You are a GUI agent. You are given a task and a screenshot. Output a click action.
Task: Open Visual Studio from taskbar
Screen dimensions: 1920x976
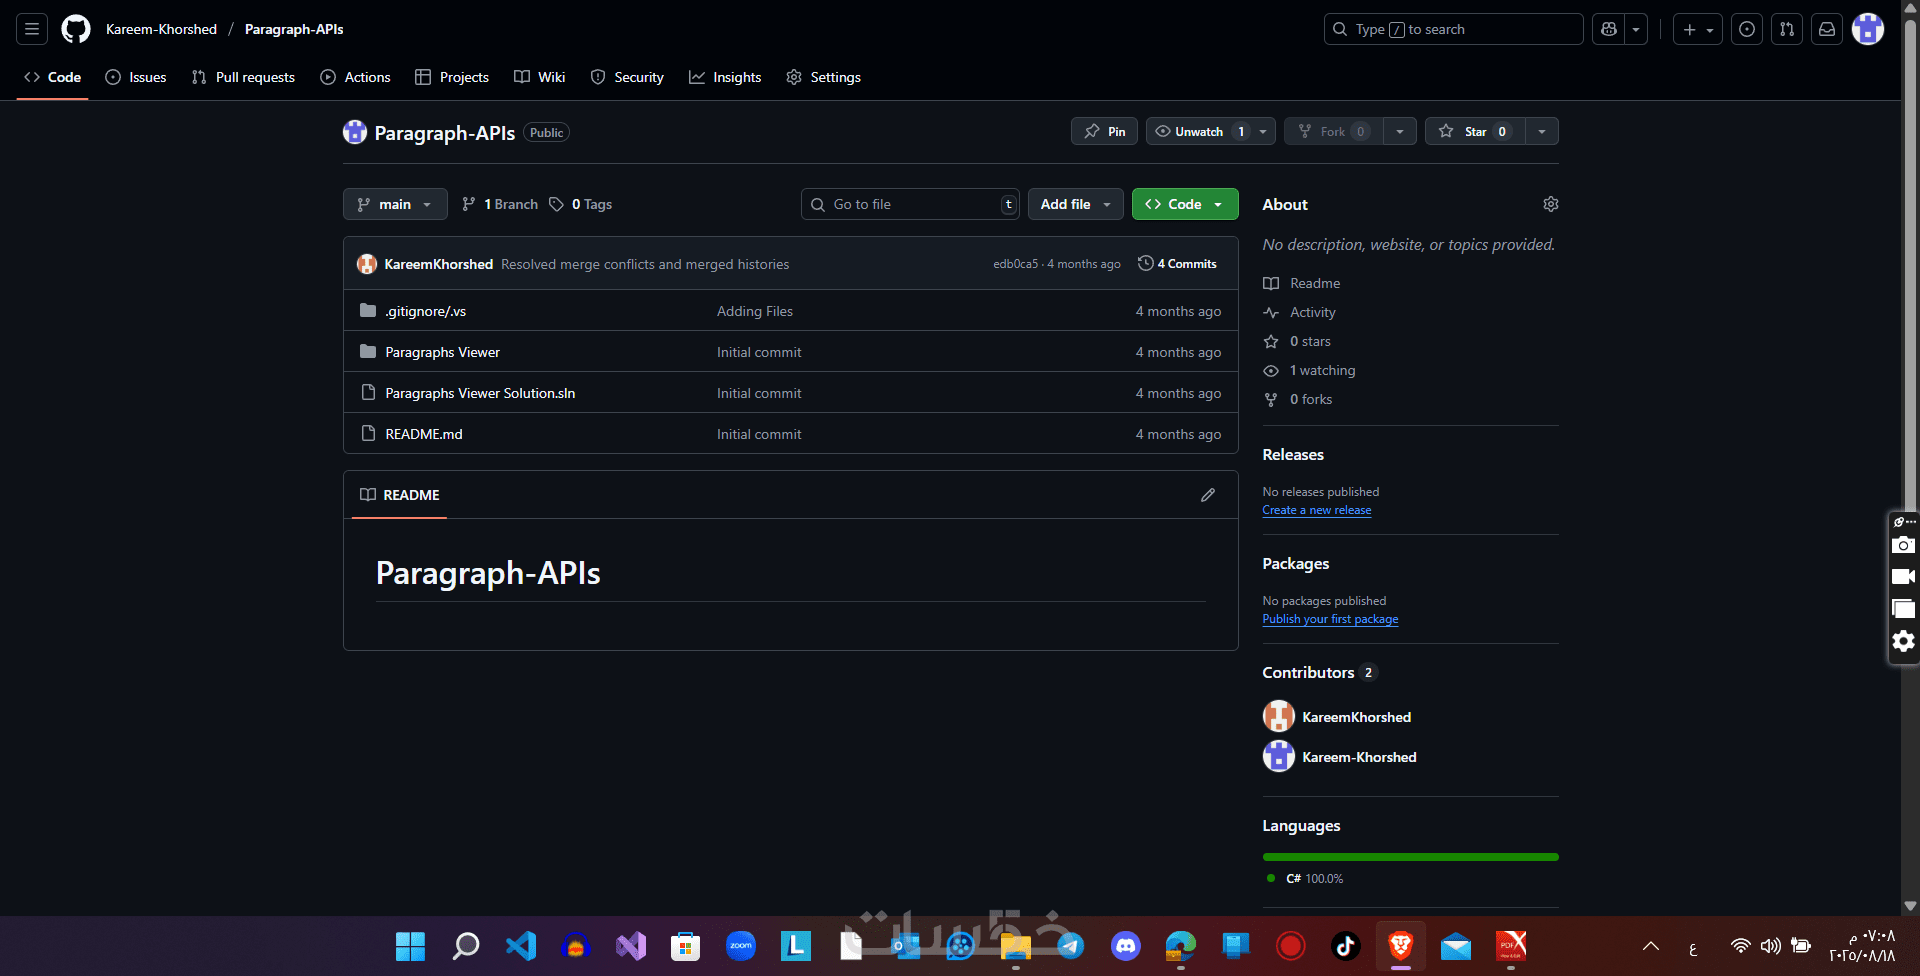(x=631, y=946)
